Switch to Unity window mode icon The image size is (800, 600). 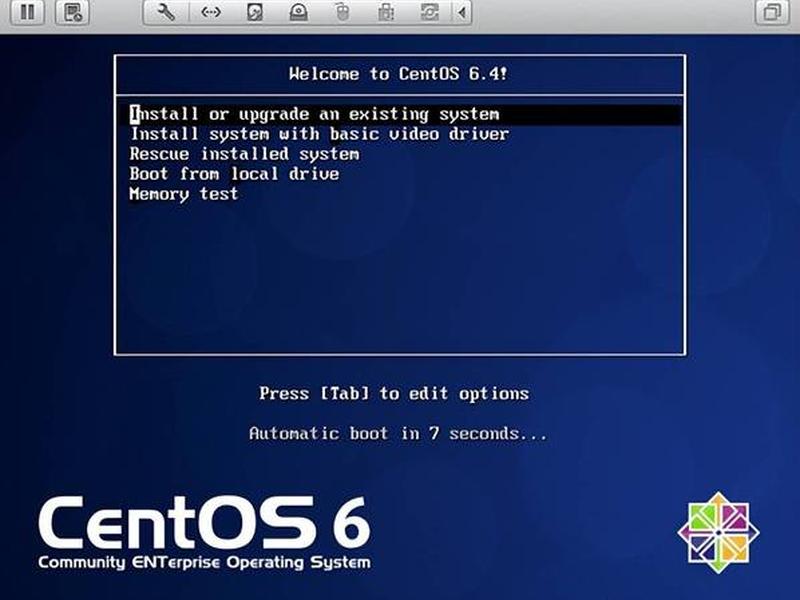click(x=772, y=12)
